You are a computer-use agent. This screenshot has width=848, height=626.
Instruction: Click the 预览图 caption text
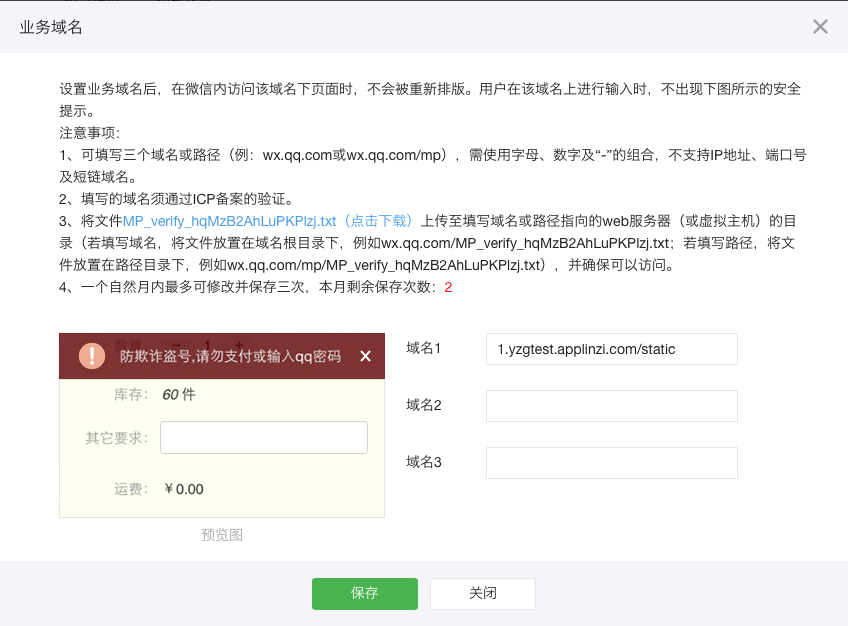[222, 535]
